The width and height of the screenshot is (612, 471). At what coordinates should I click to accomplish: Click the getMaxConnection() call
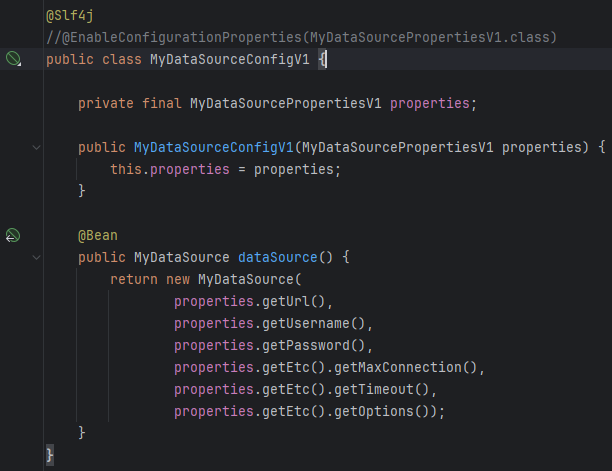point(406,368)
